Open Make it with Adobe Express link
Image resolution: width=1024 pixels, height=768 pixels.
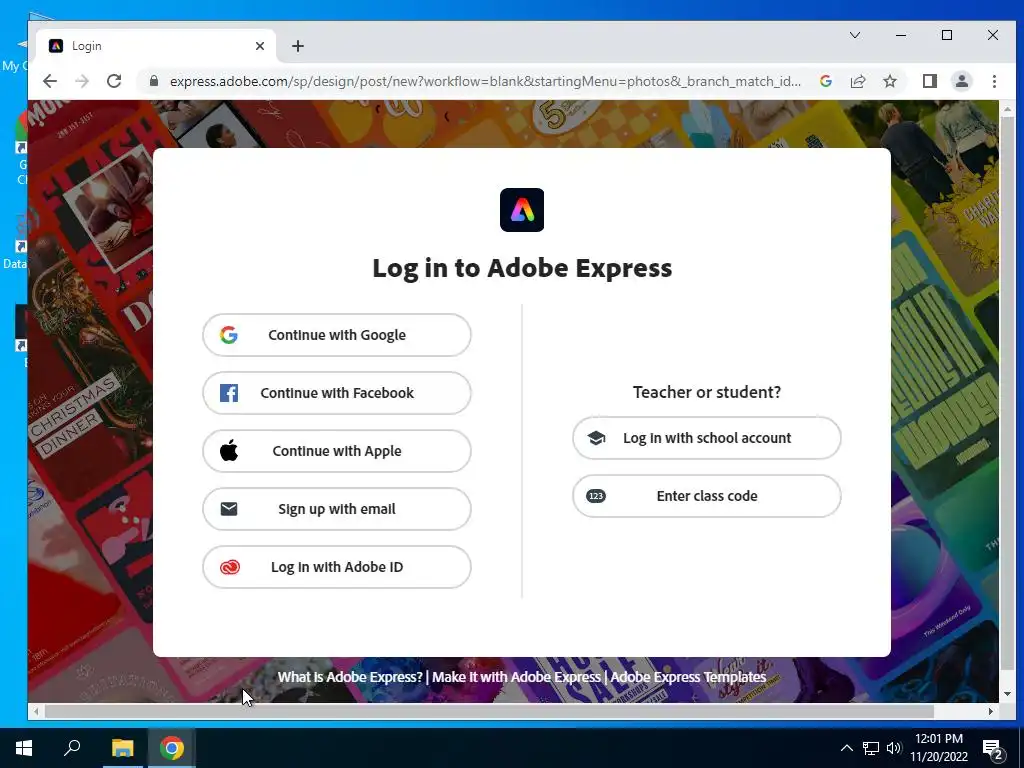[x=516, y=677]
